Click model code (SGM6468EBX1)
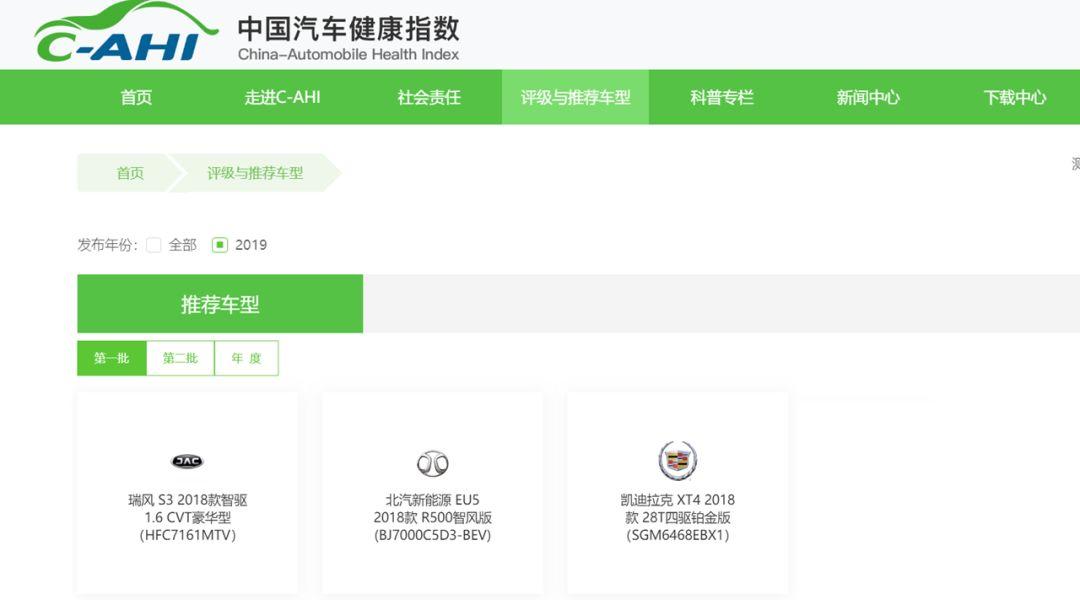Screen dimensions: 1080x600 678,535
